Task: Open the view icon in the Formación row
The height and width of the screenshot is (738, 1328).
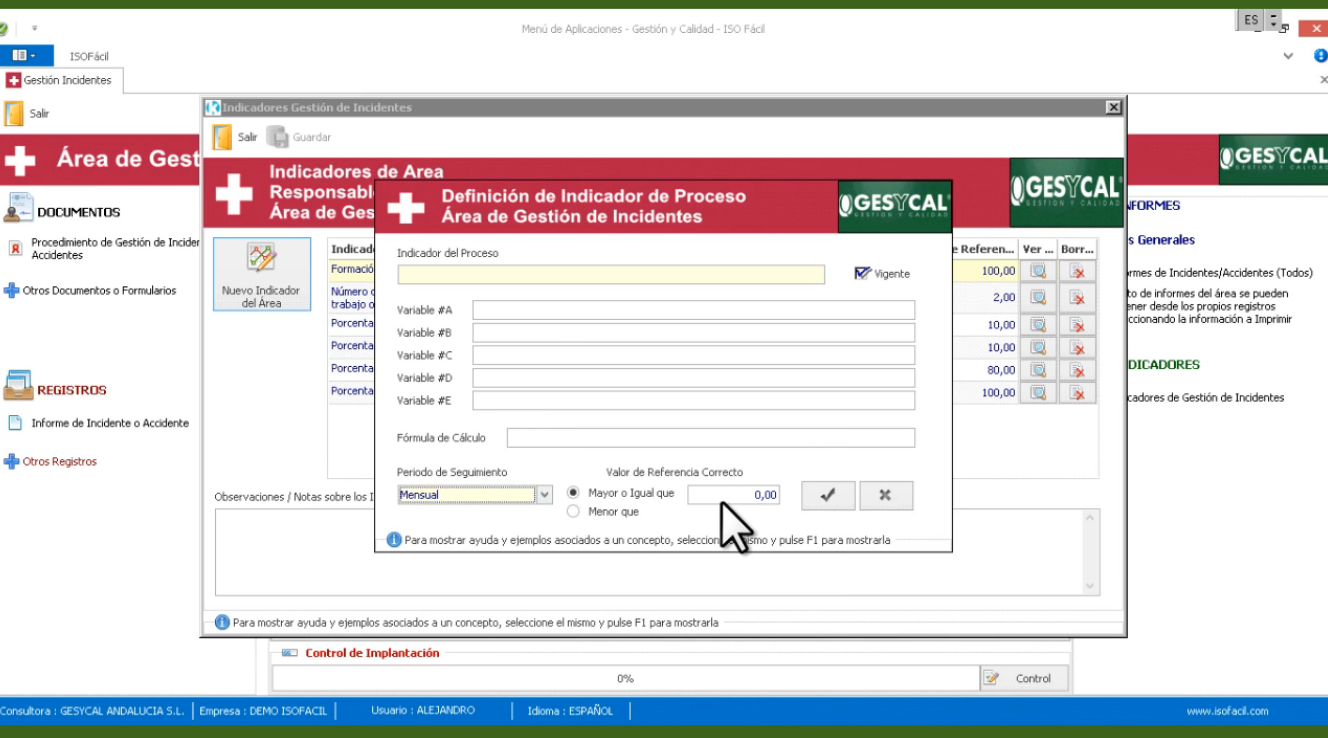Action: (x=1038, y=271)
